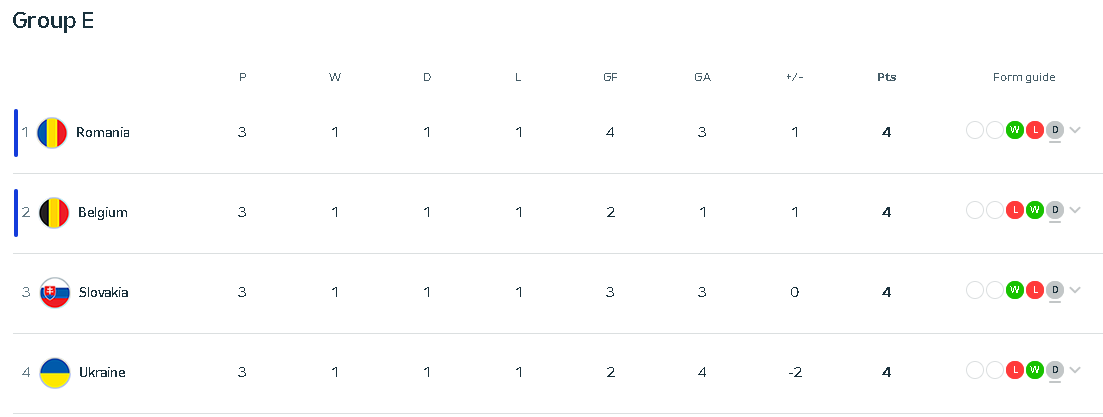This screenshot has height=417, width=1103.
Task: Click Romania's green W form badge
Action: coord(1014,130)
